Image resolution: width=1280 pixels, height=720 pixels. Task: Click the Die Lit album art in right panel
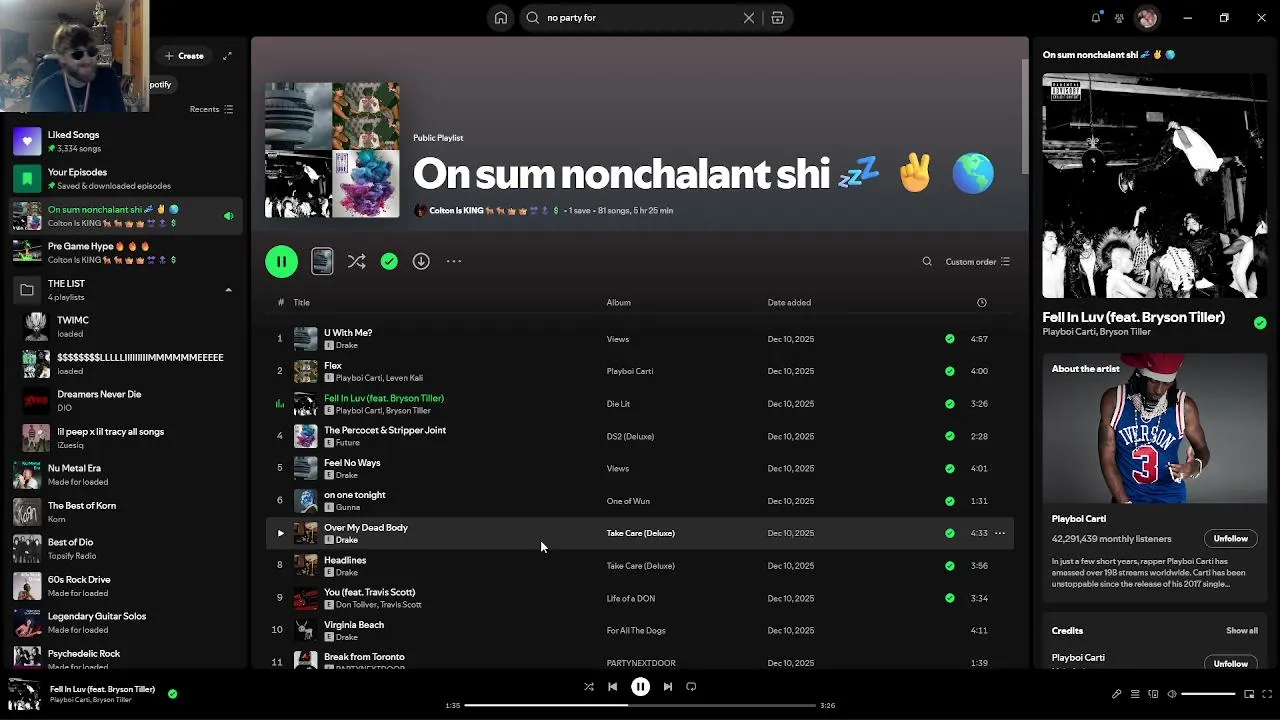1155,185
